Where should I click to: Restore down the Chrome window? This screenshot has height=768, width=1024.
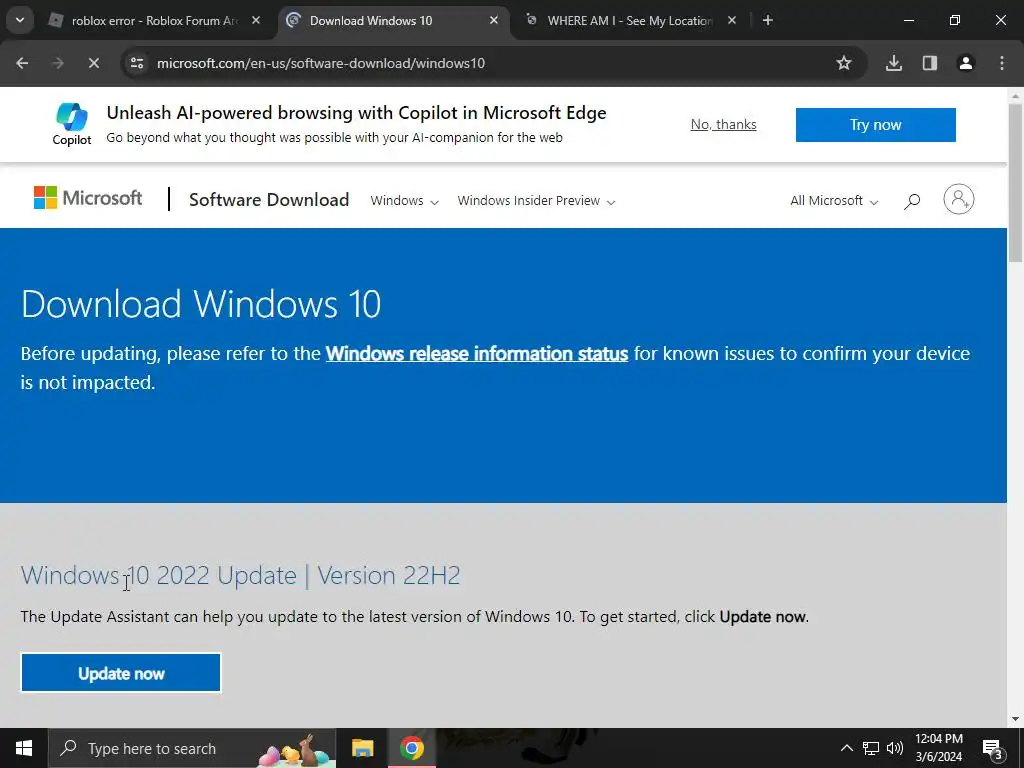click(955, 20)
